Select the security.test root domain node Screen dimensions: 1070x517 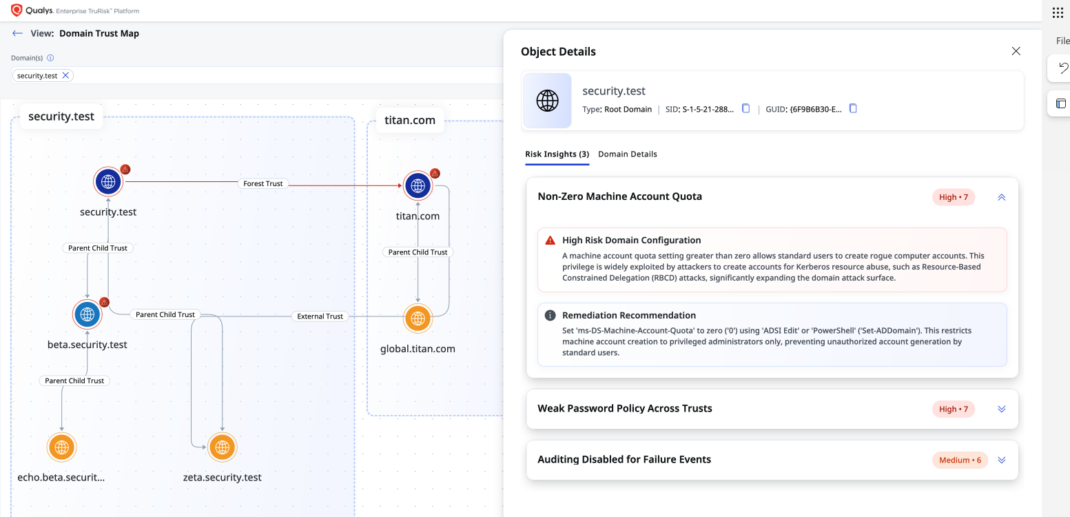(108, 182)
